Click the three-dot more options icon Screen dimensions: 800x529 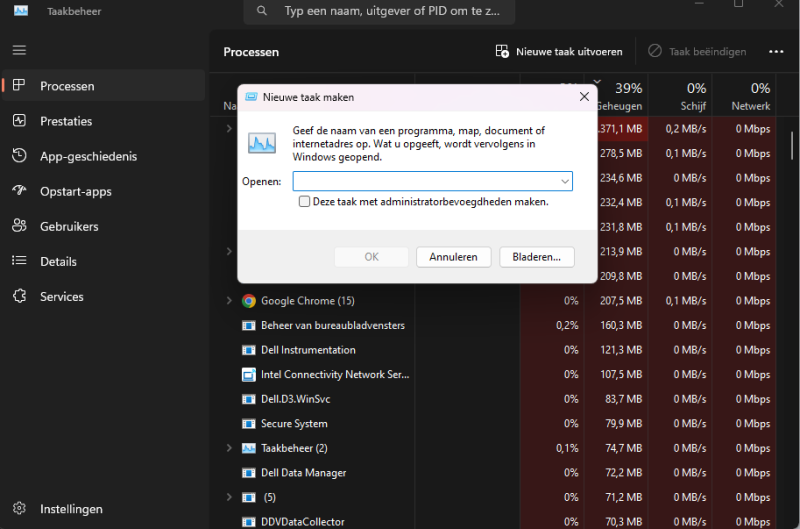pos(776,52)
